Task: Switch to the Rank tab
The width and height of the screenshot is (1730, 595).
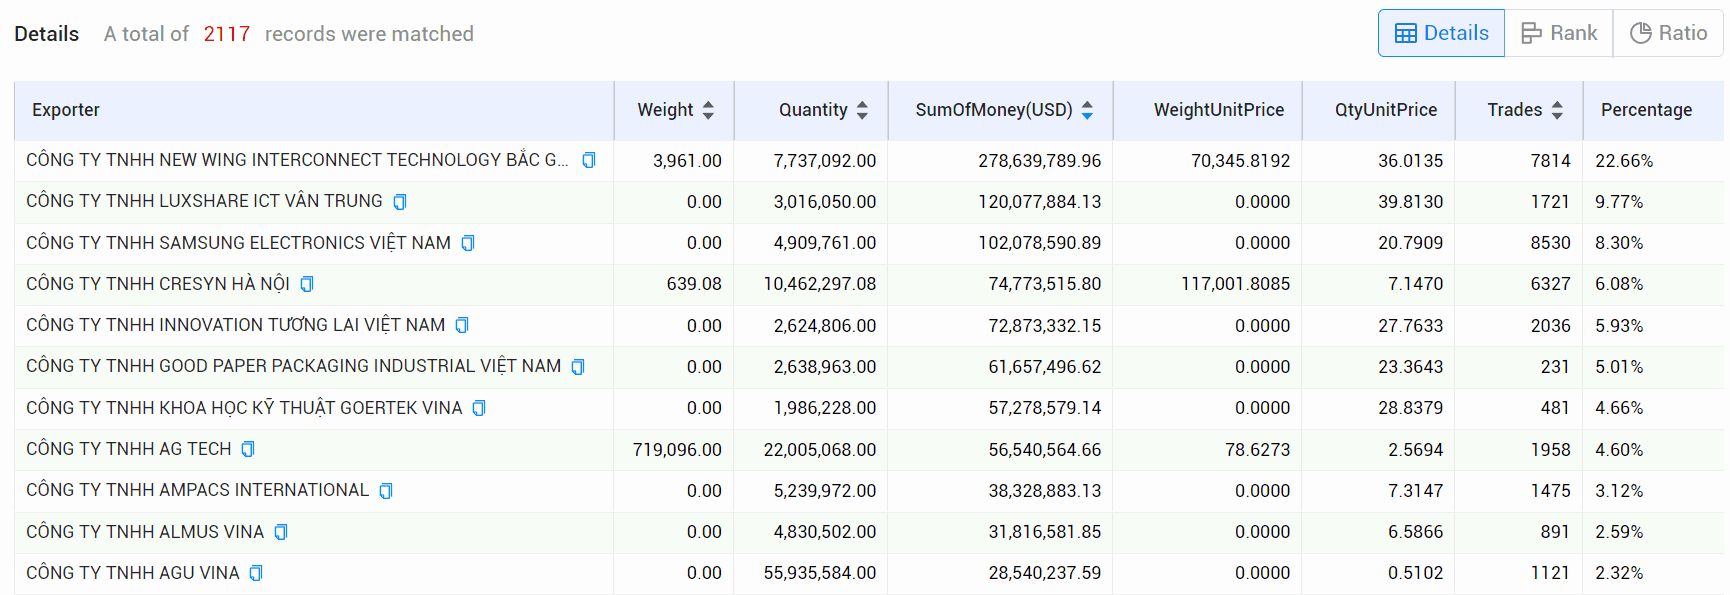Action: pyautogui.click(x=1559, y=33)
